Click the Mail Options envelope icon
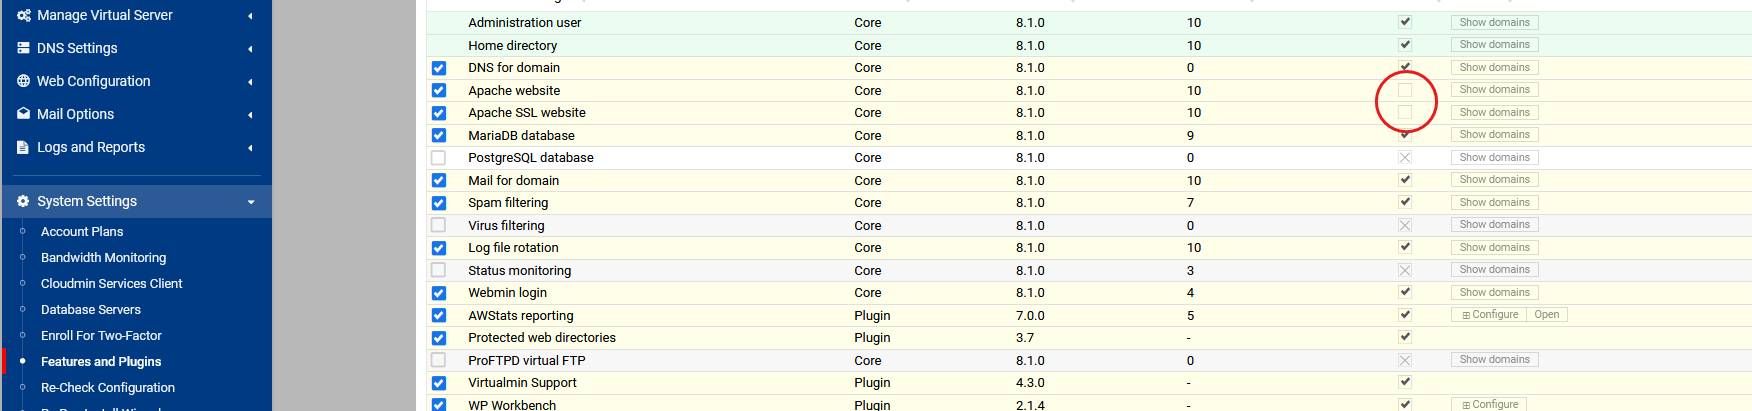Viewport: 1752px width, 411px height. tap(23, 114)
